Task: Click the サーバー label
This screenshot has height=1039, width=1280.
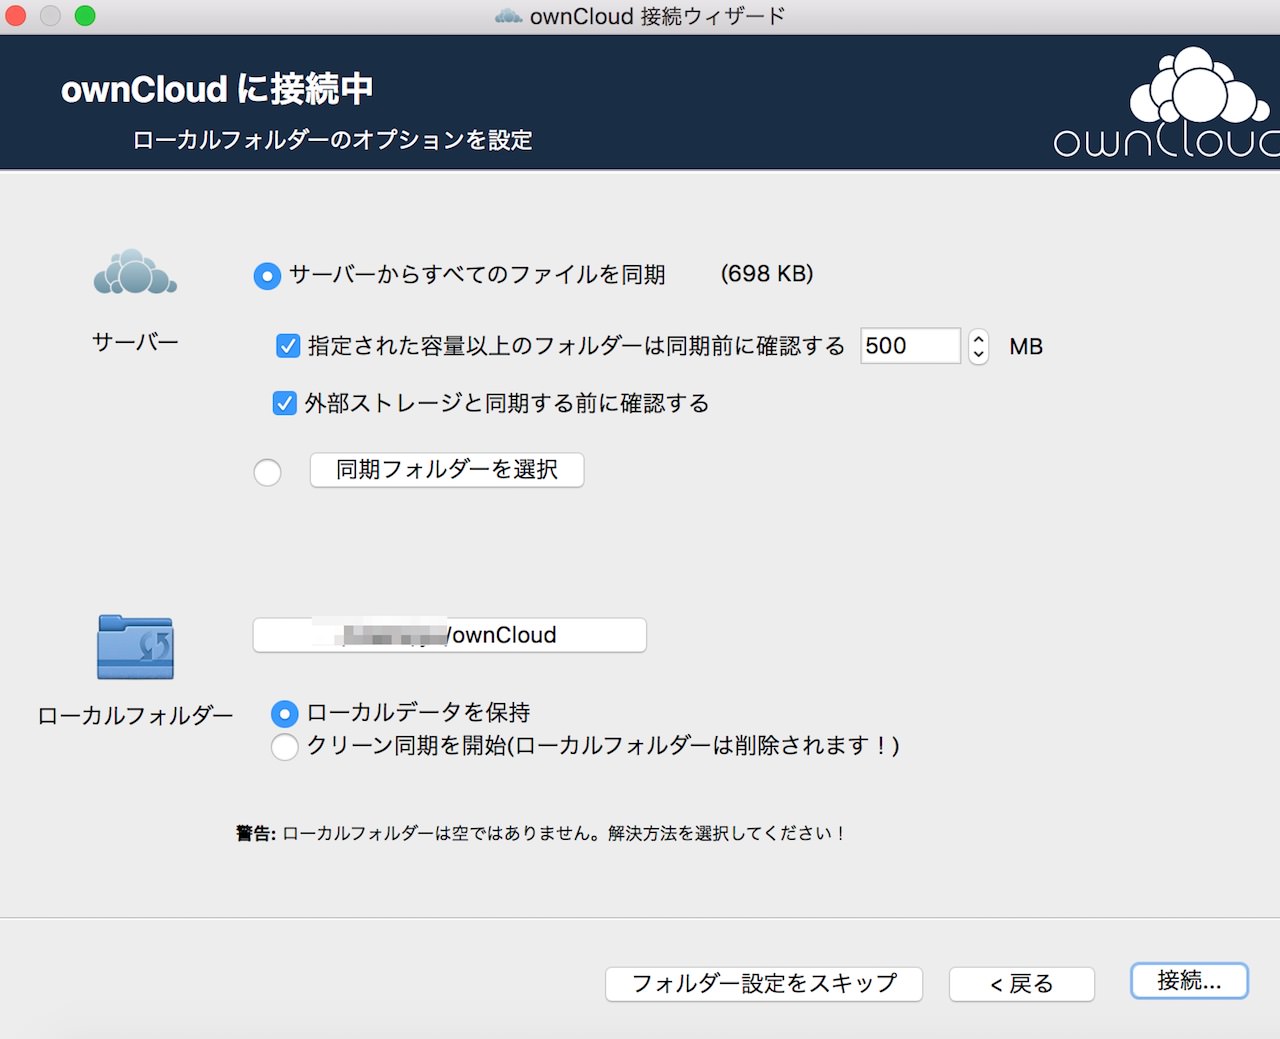Action: [135, 342]
